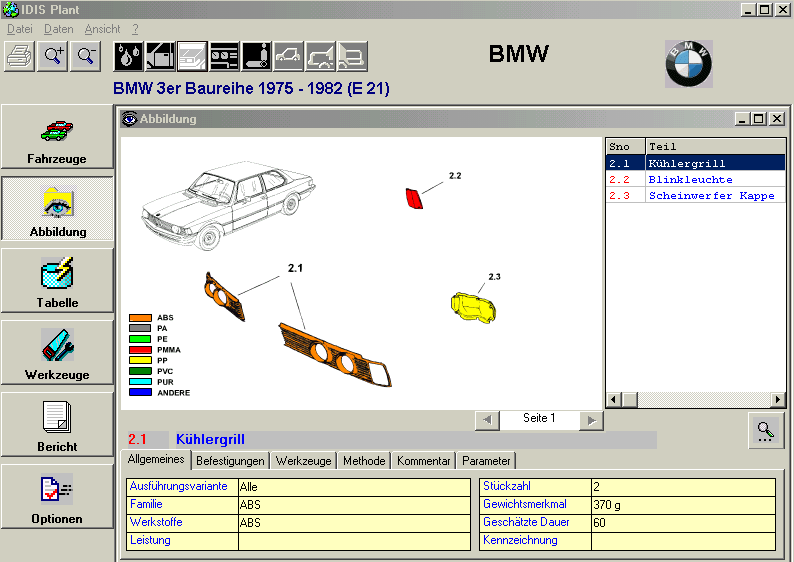Image resolution: width=794 pixels, height=562 pixels.
Task: Select the engine compartment category icon
Action: (160, 56)
